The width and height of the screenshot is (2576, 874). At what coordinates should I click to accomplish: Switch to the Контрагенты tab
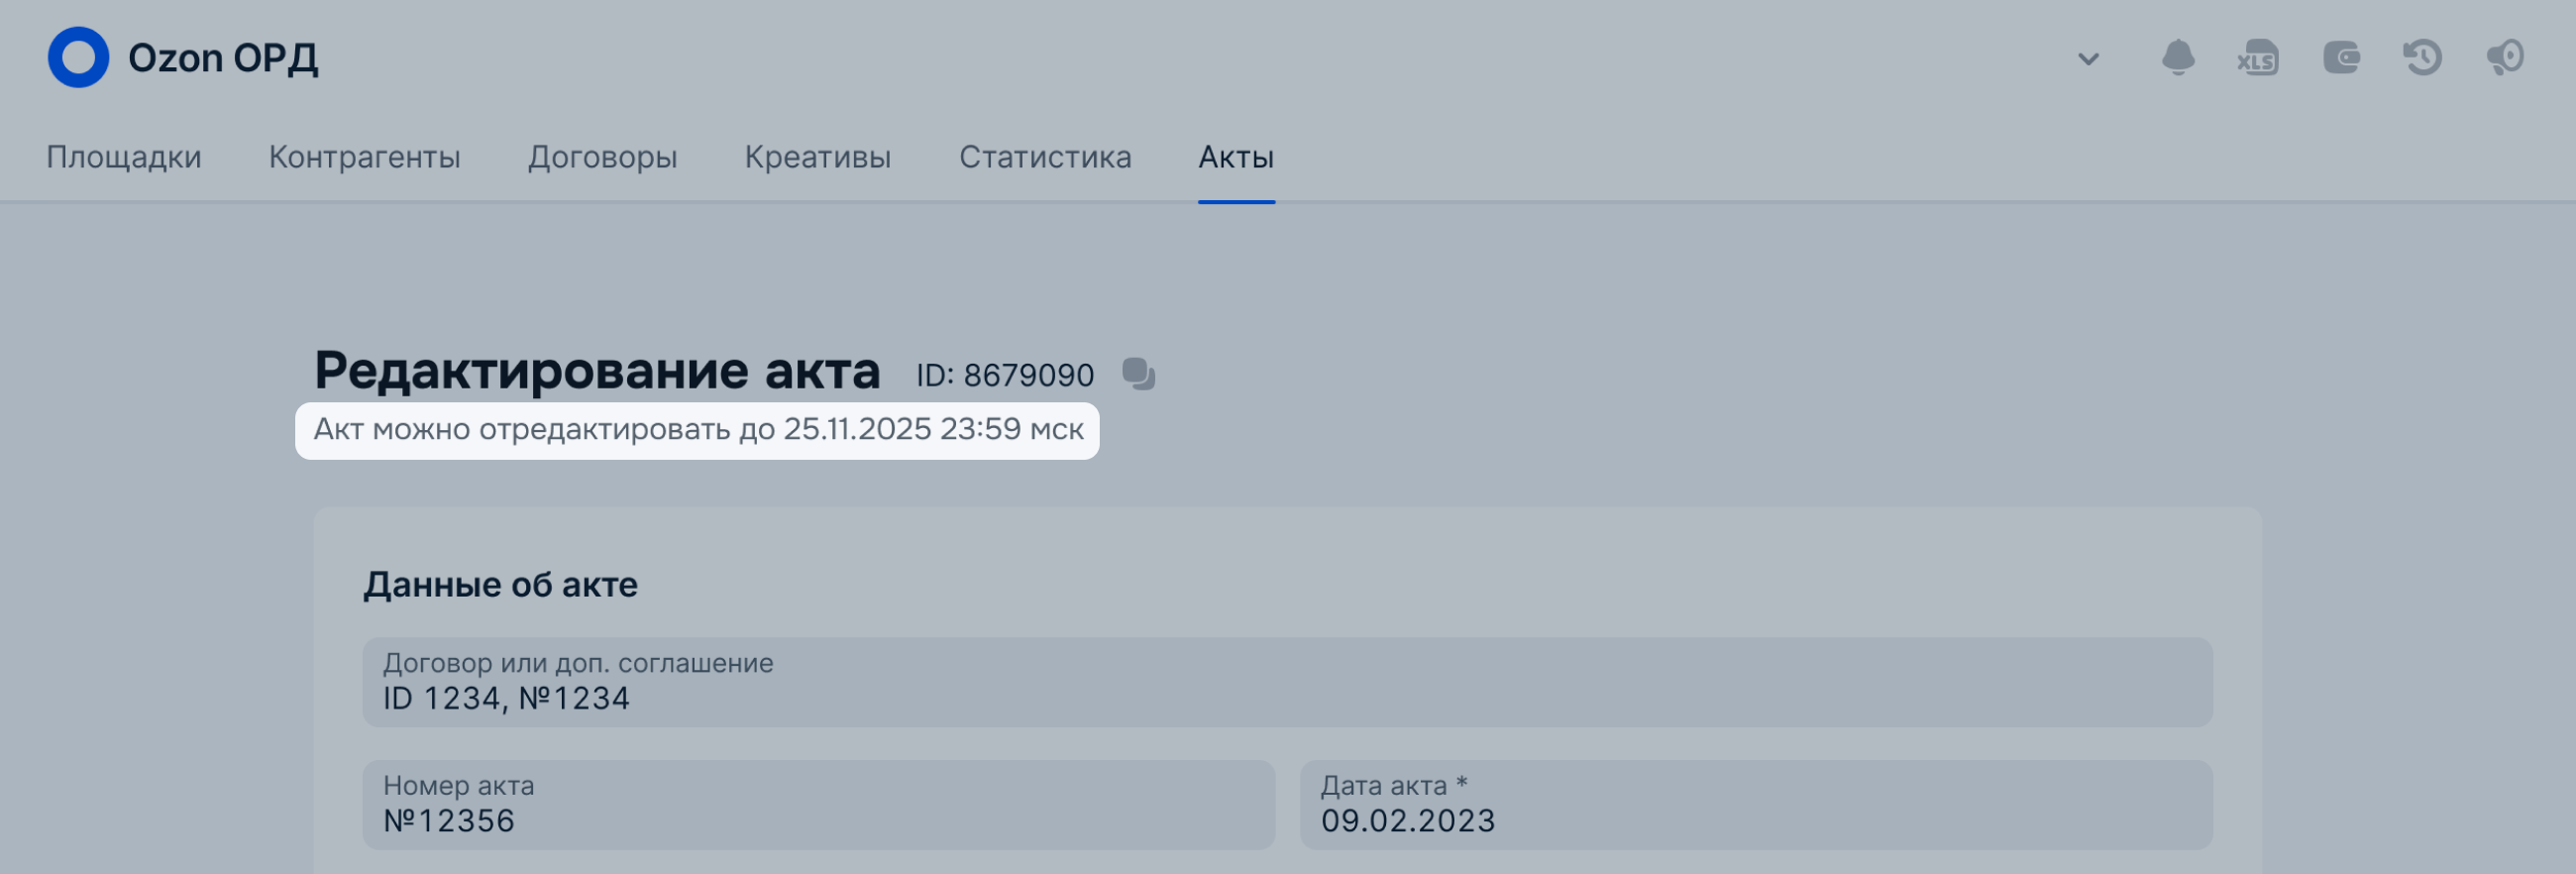[x=364, y=157]
